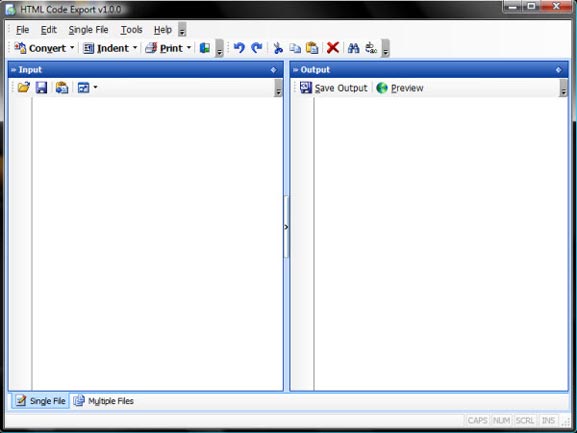Open the Single File menu
Image resolution: width=577 pixels, height=433 pixels.
[x=88, y=30]
